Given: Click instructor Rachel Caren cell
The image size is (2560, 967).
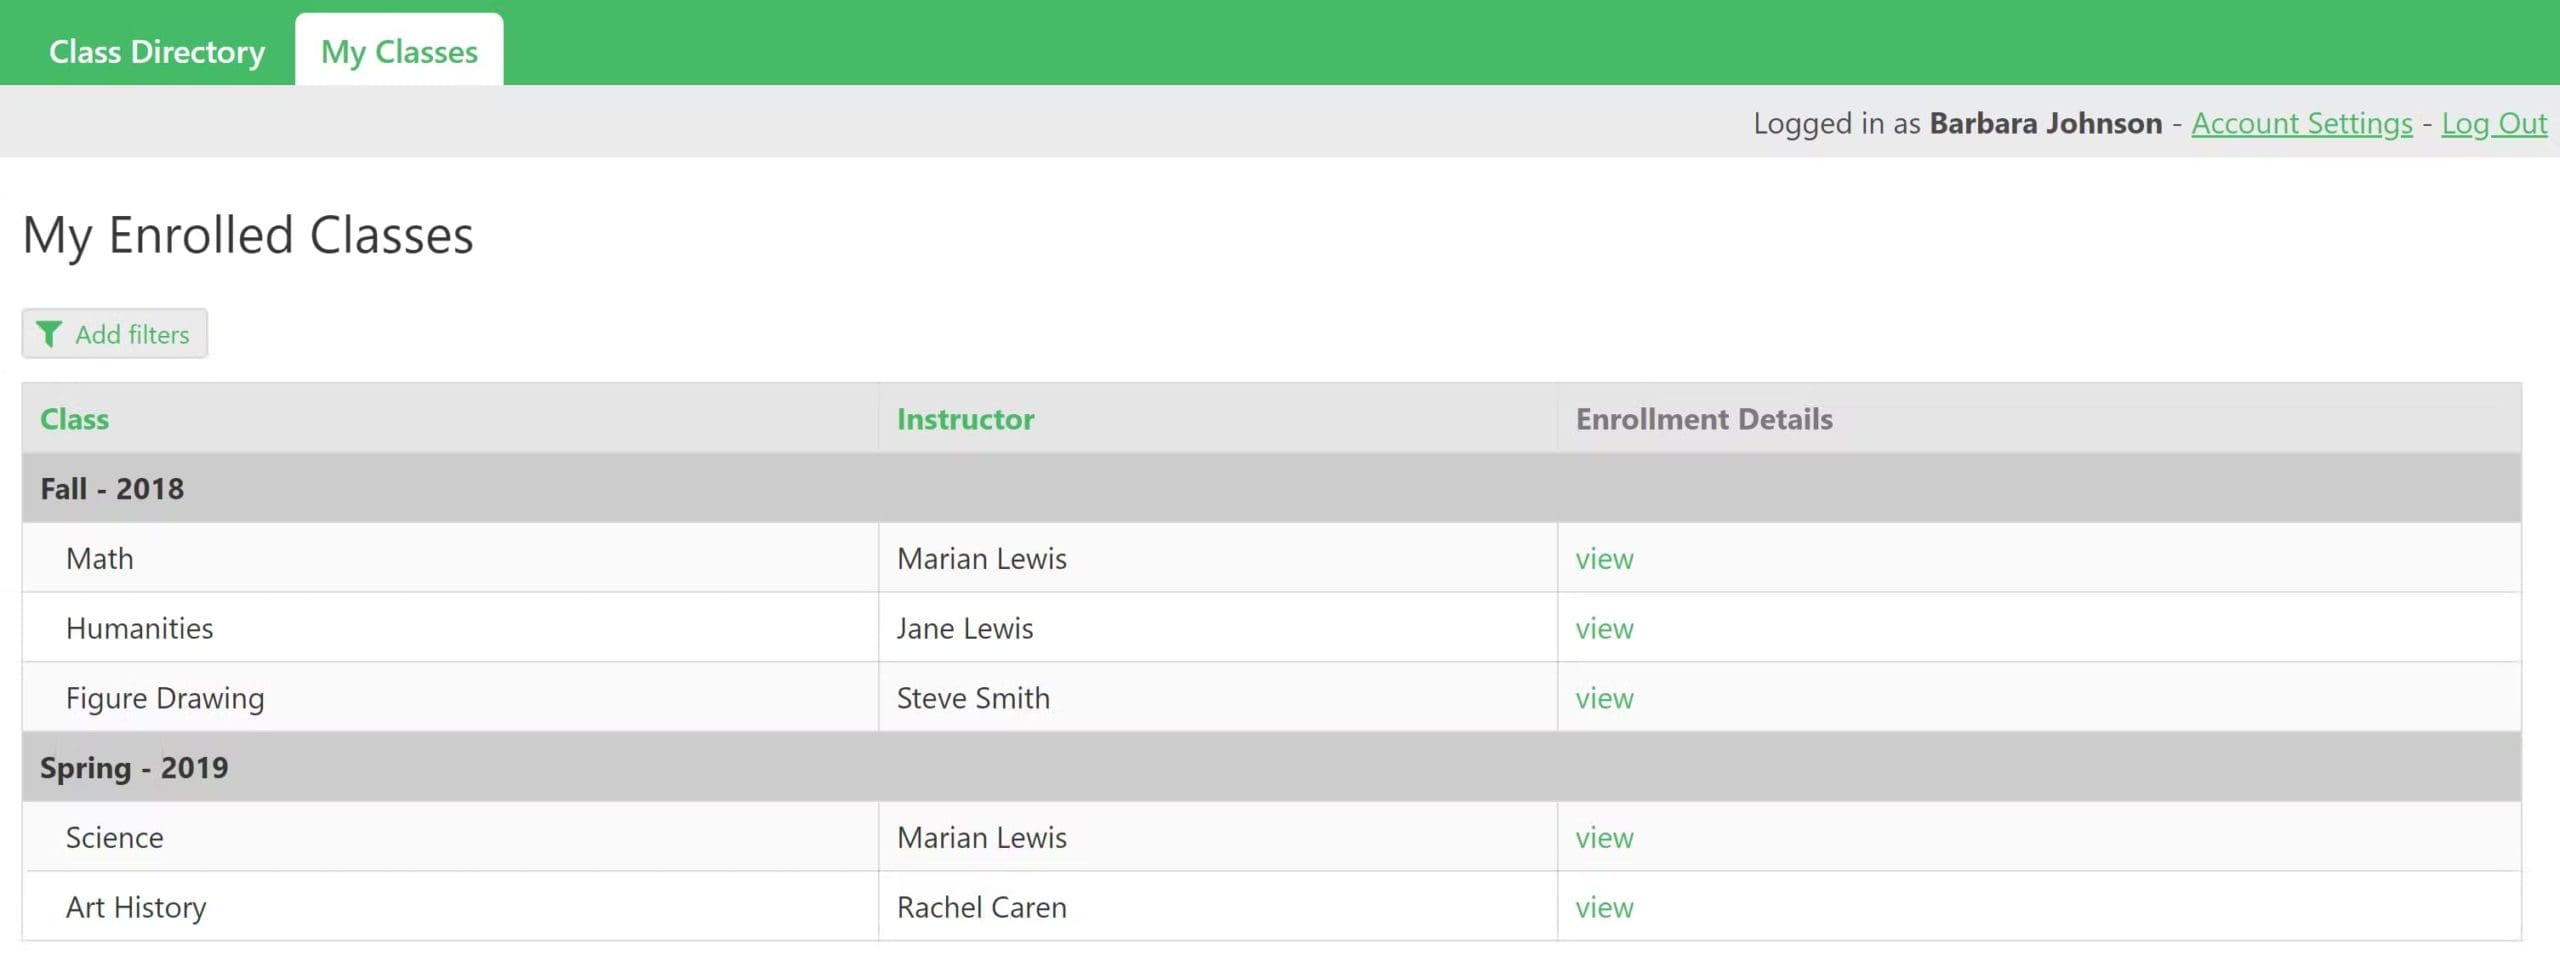Looking at the screenshot, I should point(981,908).
